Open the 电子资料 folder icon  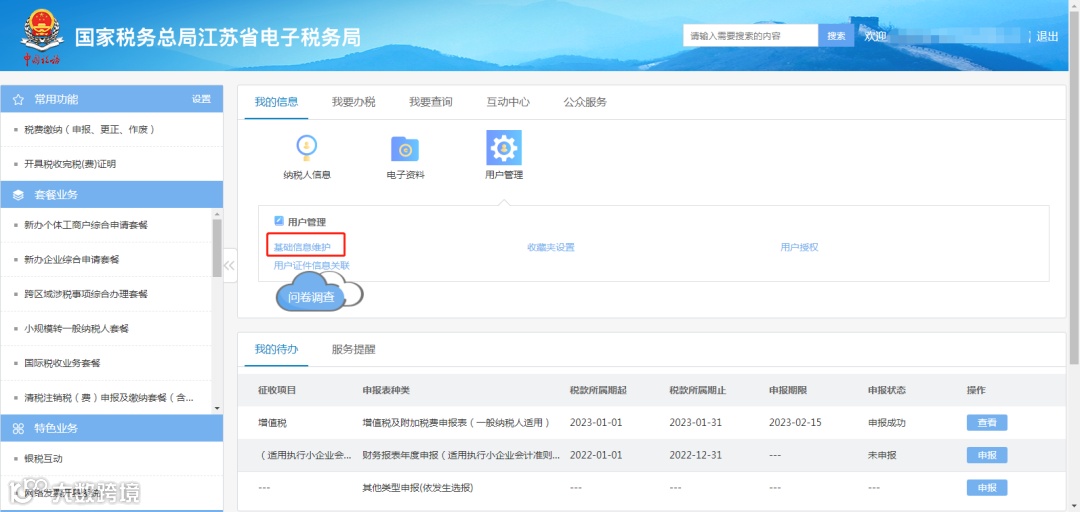(405, 148)
